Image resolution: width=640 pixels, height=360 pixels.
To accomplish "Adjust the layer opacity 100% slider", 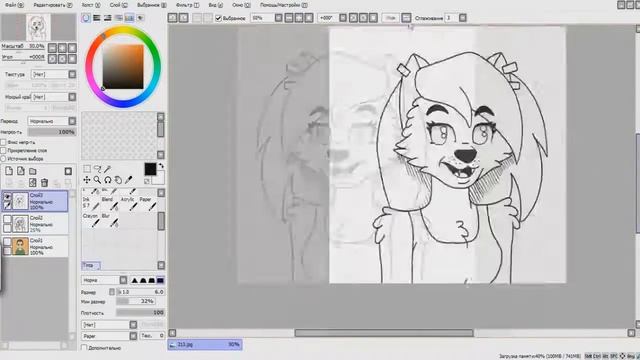I will pyautogui.click(x=52, y=132).
